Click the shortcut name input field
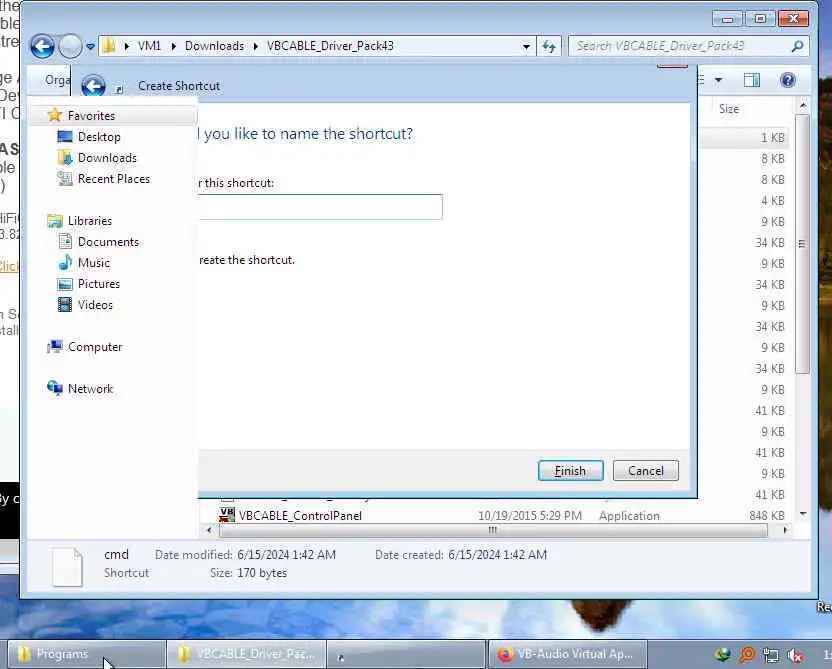The image size is (832, 669). click(x=320, y=207)
